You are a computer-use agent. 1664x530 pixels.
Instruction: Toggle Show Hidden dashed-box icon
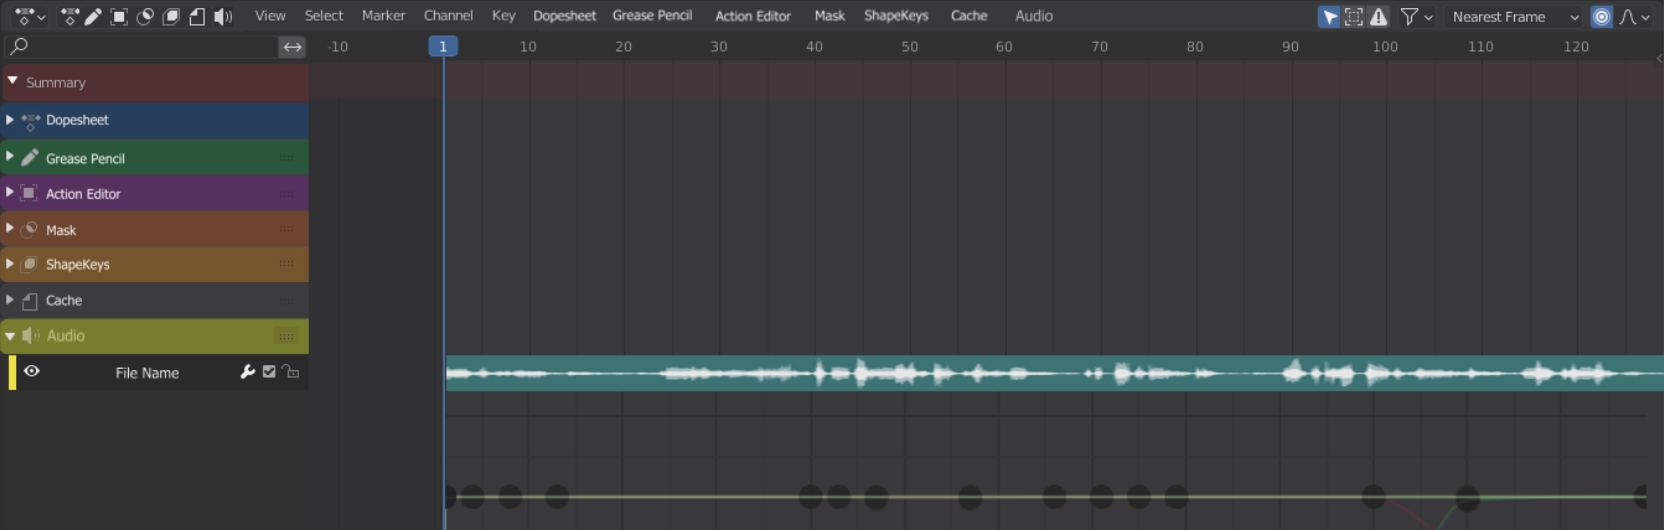pos(1353,17)
